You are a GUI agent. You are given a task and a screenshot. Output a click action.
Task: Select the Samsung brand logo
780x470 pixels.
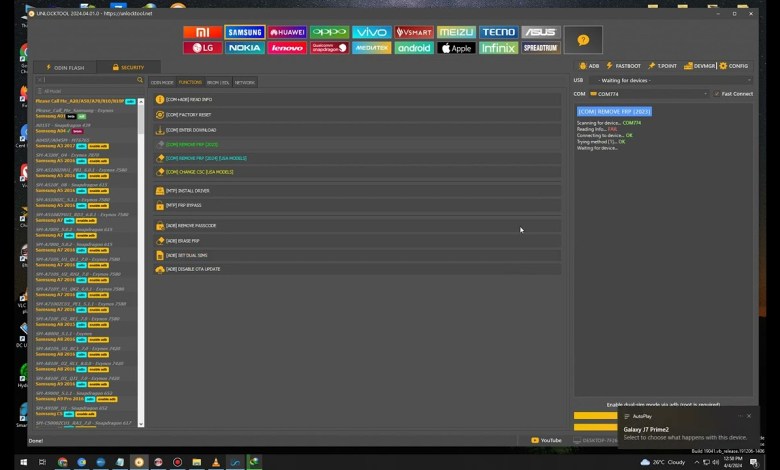(245, 32)
